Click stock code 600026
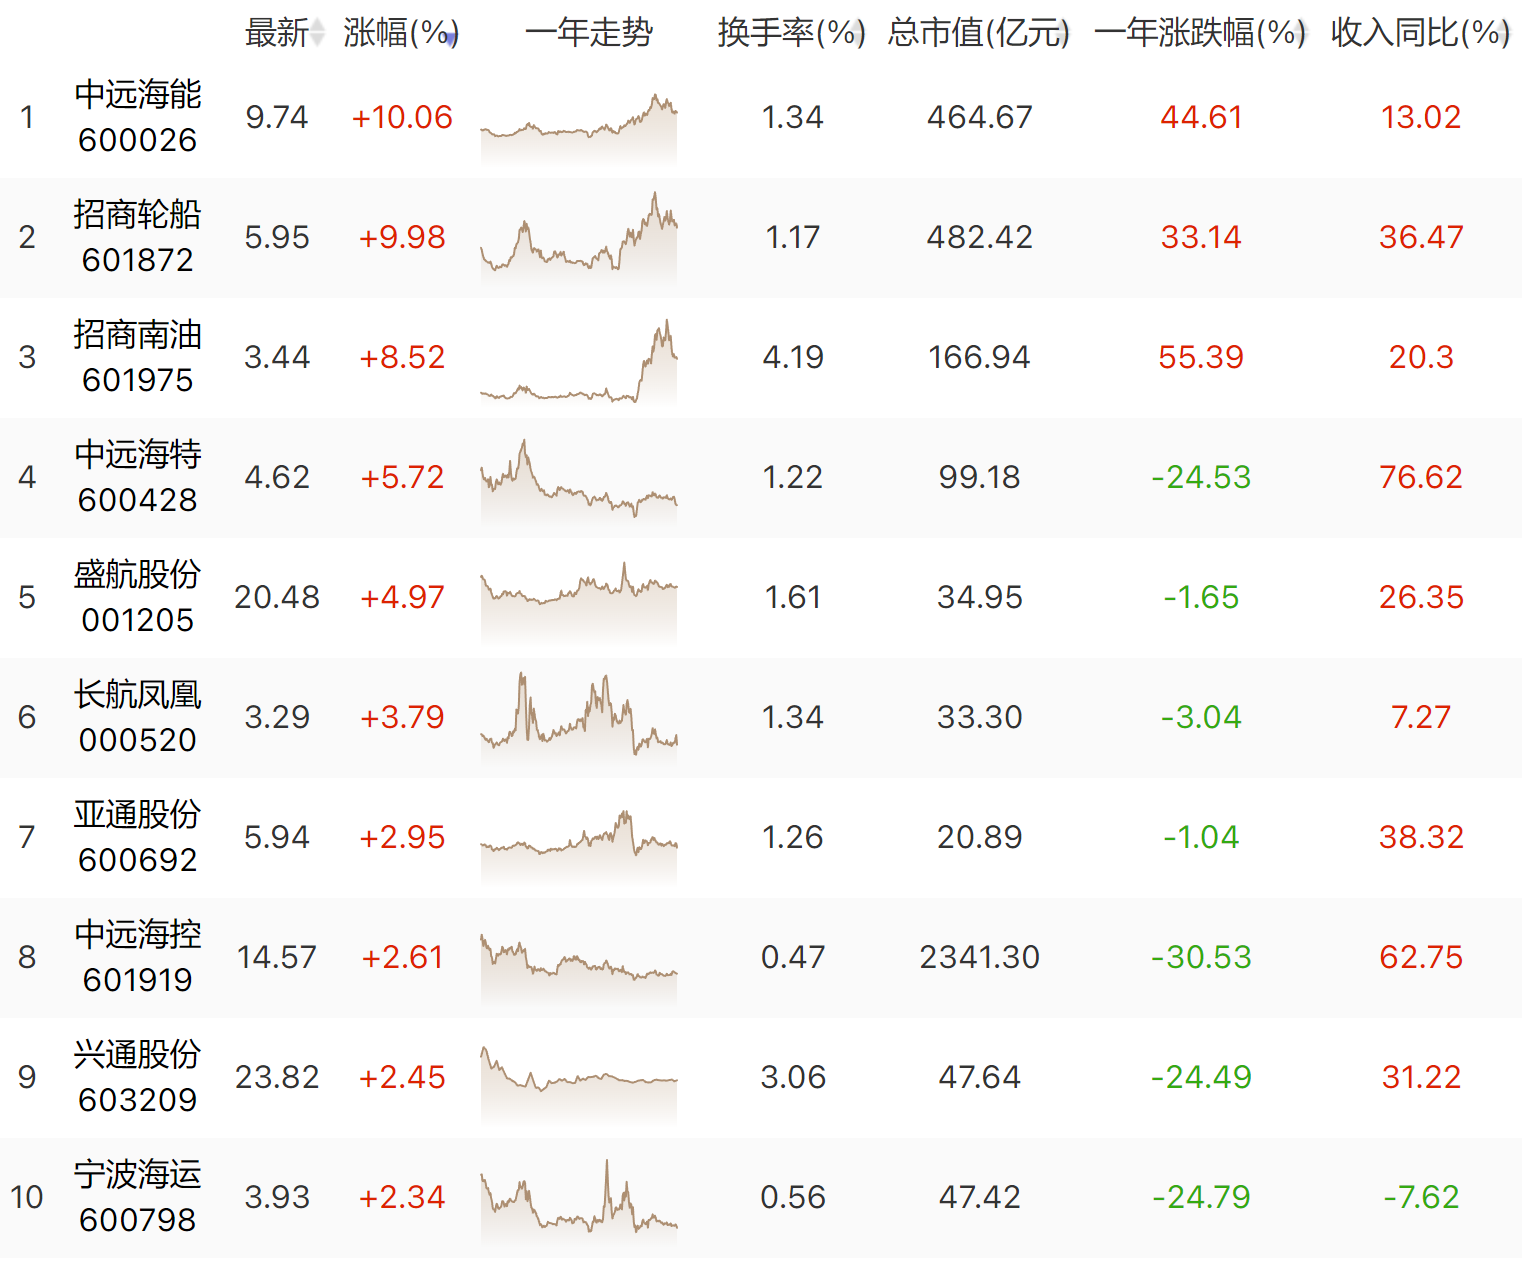This screenshot has width=1522, height=1262. [138, 140]
